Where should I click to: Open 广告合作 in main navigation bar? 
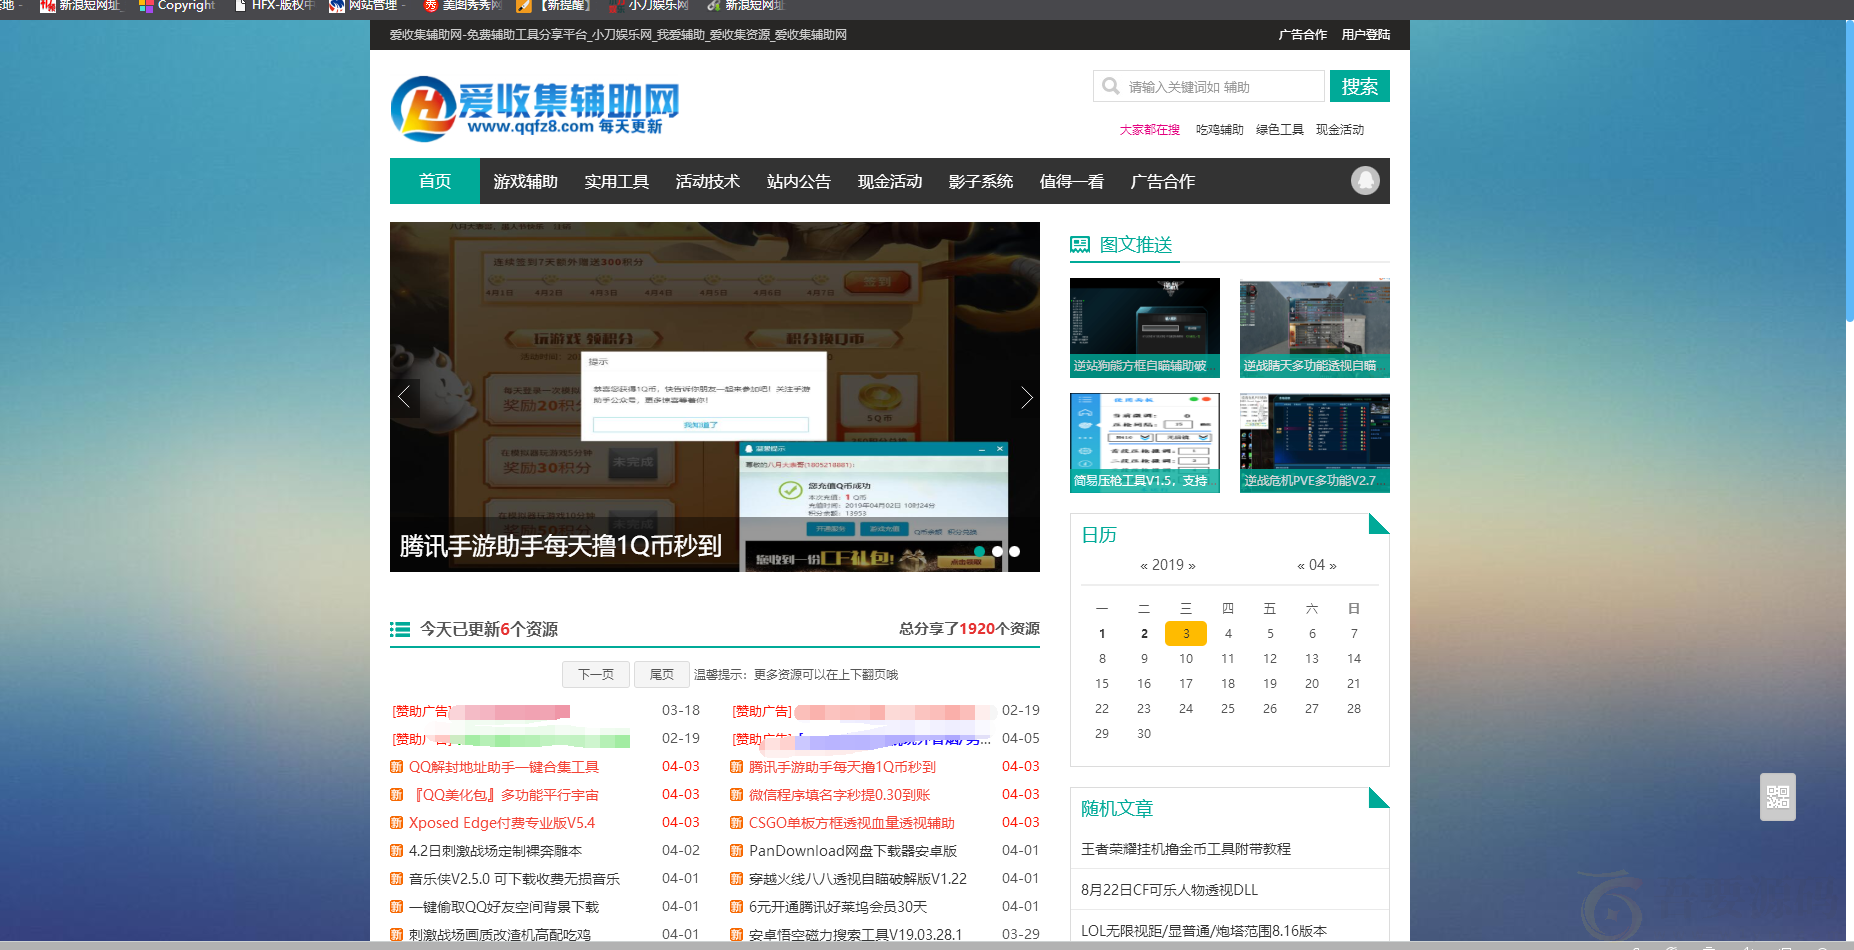pos(1162,181)
